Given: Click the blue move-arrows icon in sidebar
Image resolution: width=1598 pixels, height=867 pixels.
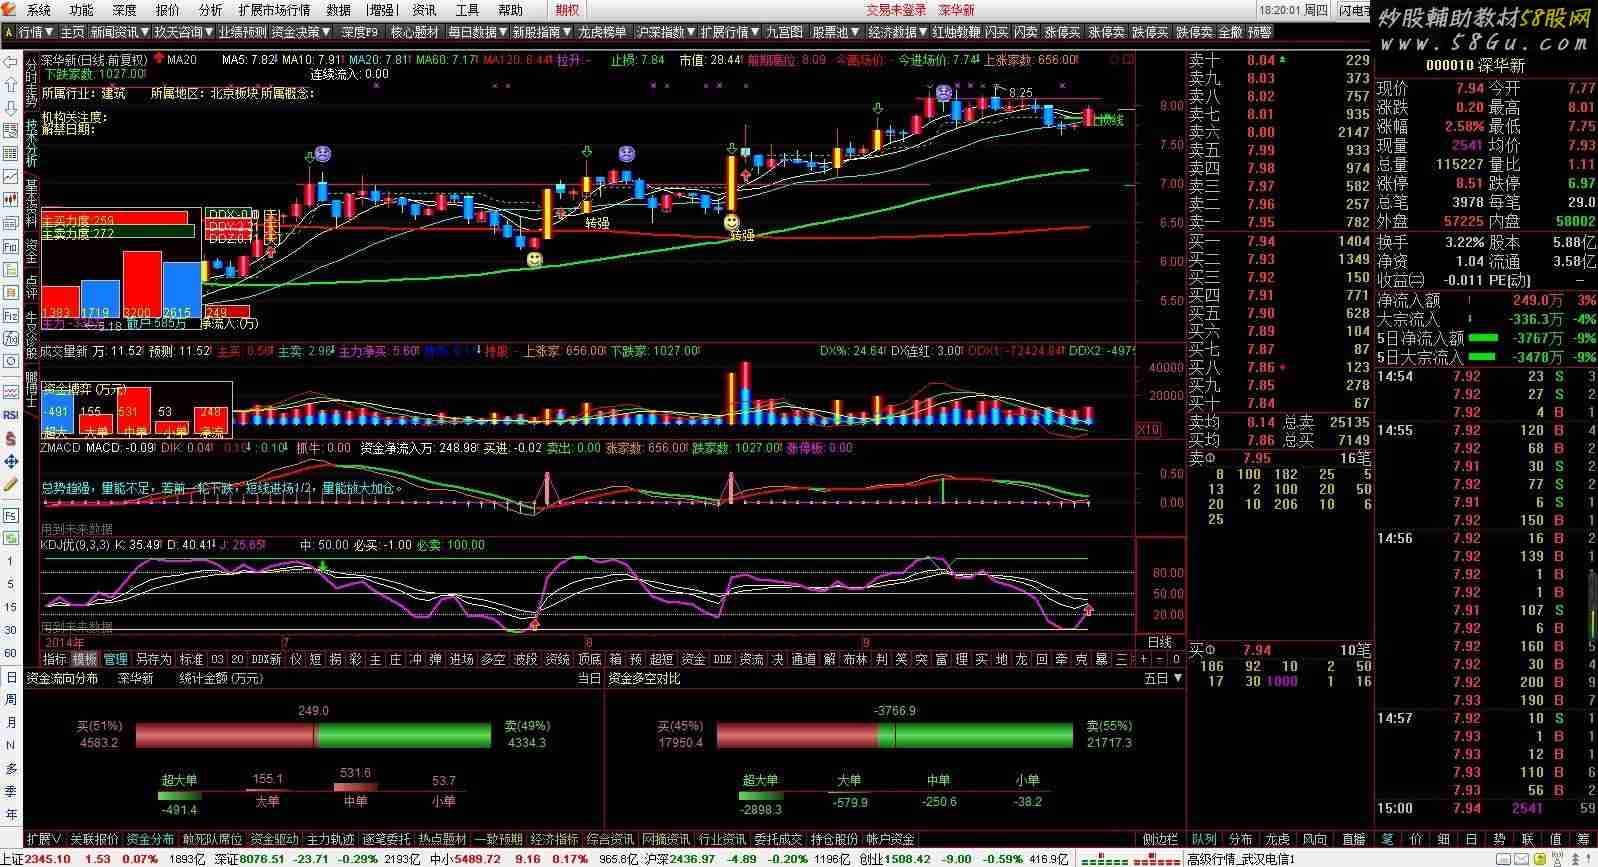Looking at the screenshot, I should coord(11,461).
